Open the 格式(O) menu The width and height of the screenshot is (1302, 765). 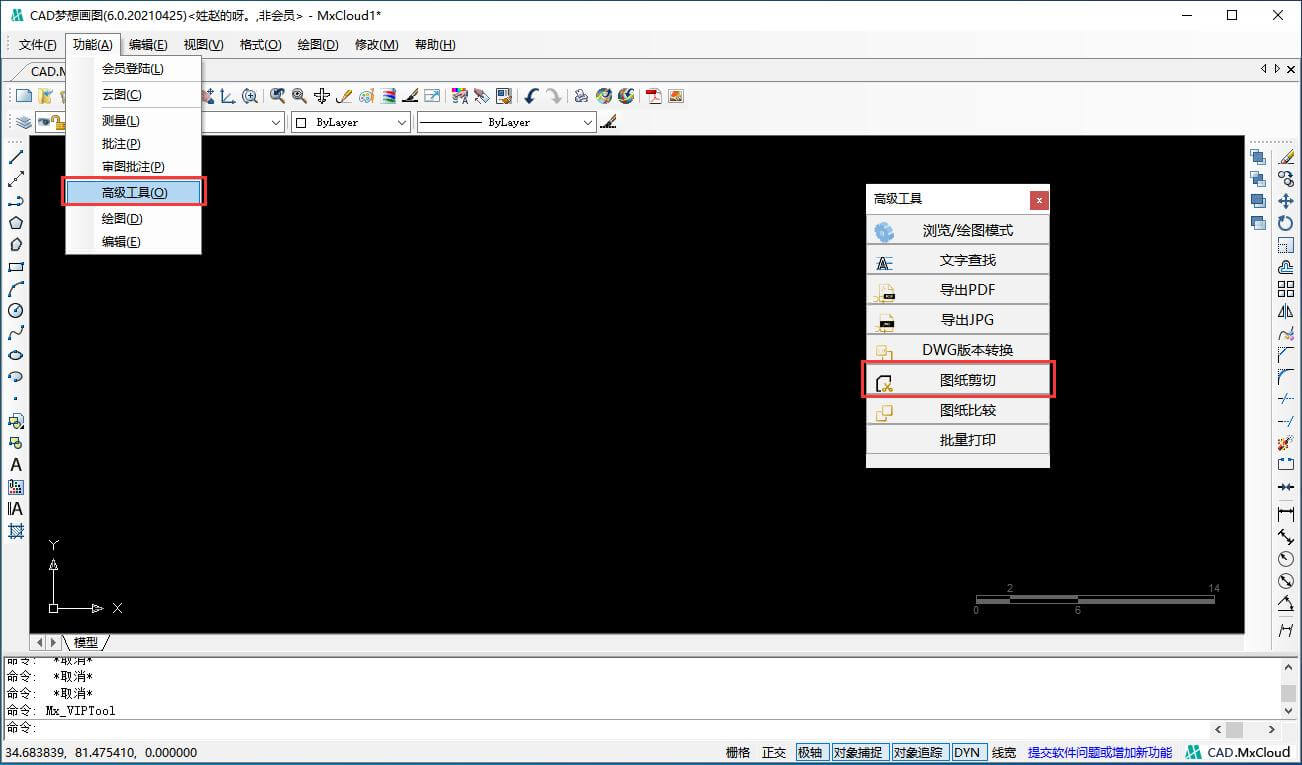[261, 45]
